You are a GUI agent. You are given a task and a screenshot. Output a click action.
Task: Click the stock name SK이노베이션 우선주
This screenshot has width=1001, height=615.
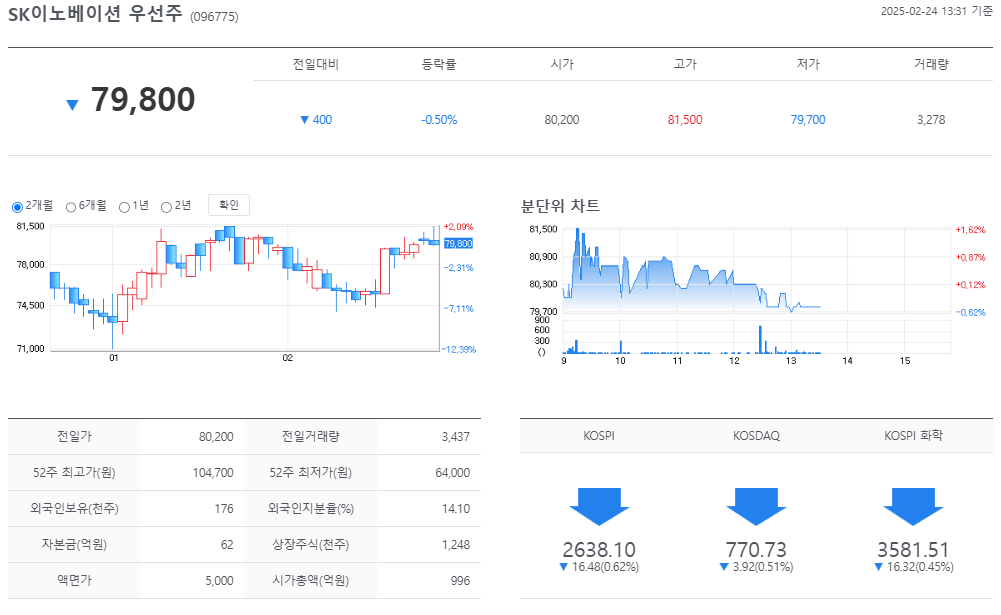(95, 14)
